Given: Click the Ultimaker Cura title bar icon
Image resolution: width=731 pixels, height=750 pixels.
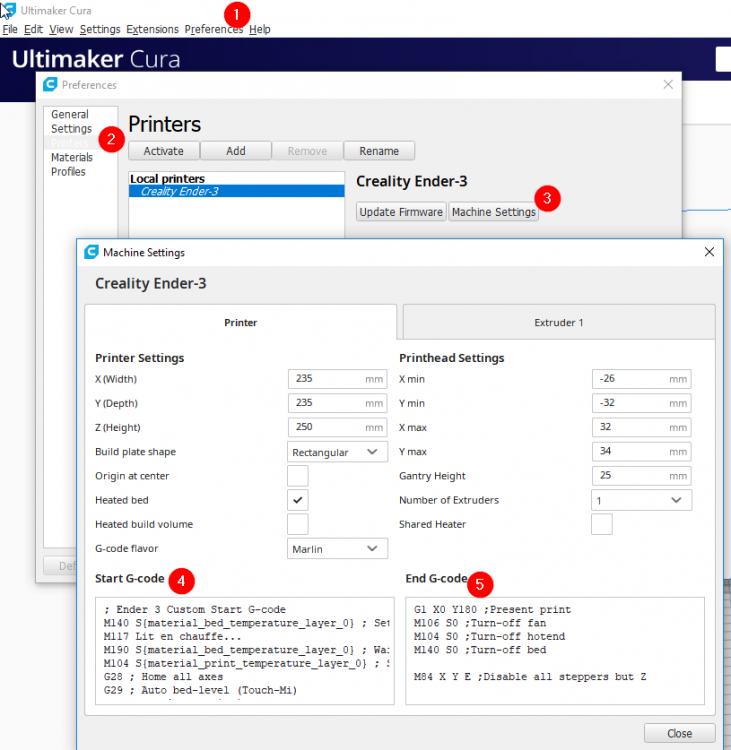Looking at the screenshot, I should [9, 10].
